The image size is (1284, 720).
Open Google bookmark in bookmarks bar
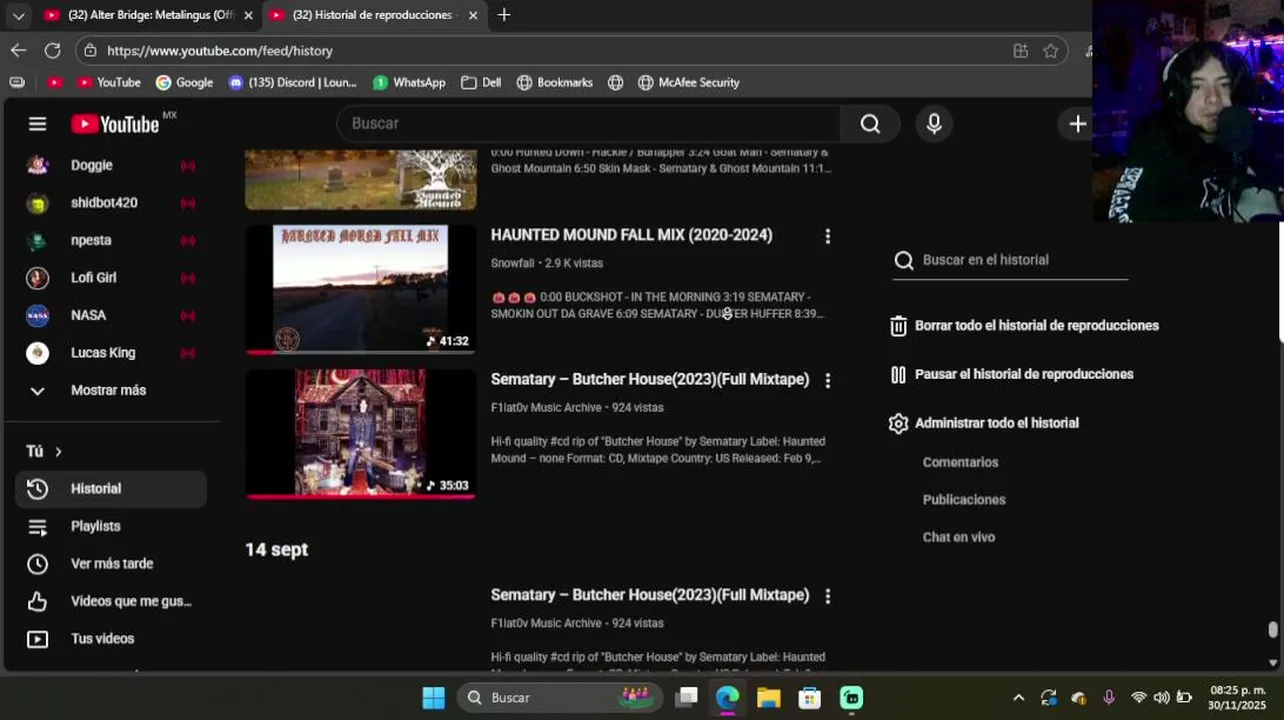[x=184, y=82]
